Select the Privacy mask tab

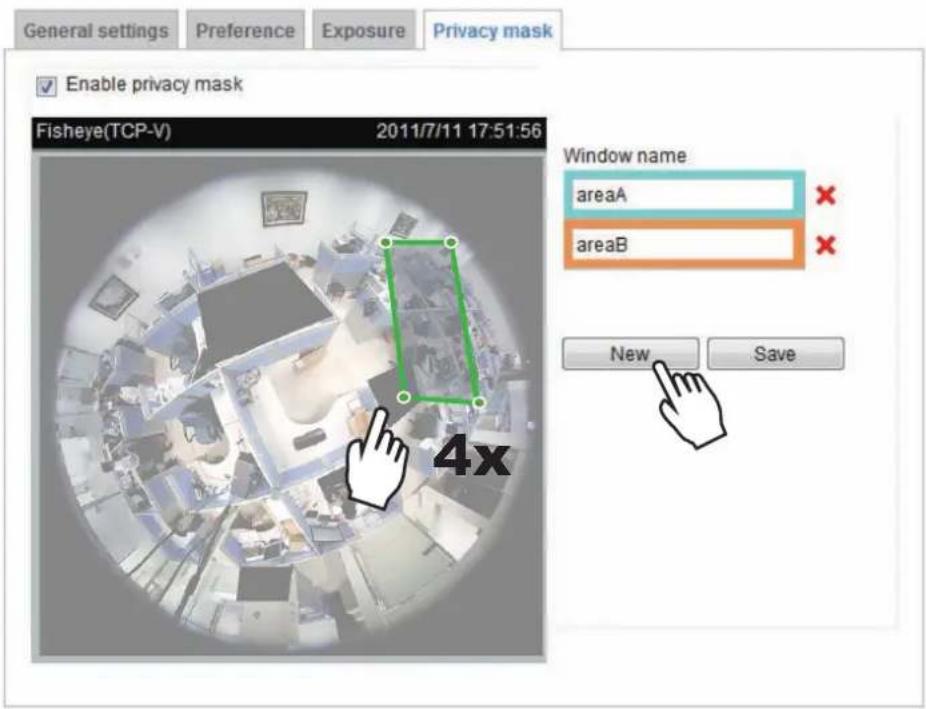point(493,30)
